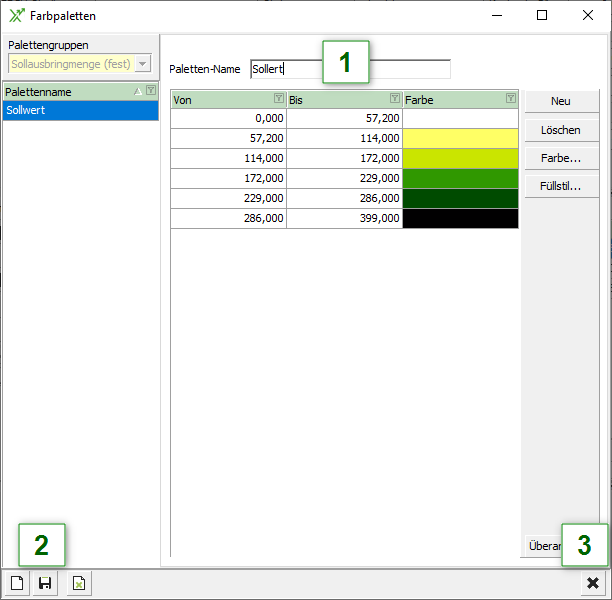Click sort arrow in Palettenname header
612x600 pixels.
[139, 91]
